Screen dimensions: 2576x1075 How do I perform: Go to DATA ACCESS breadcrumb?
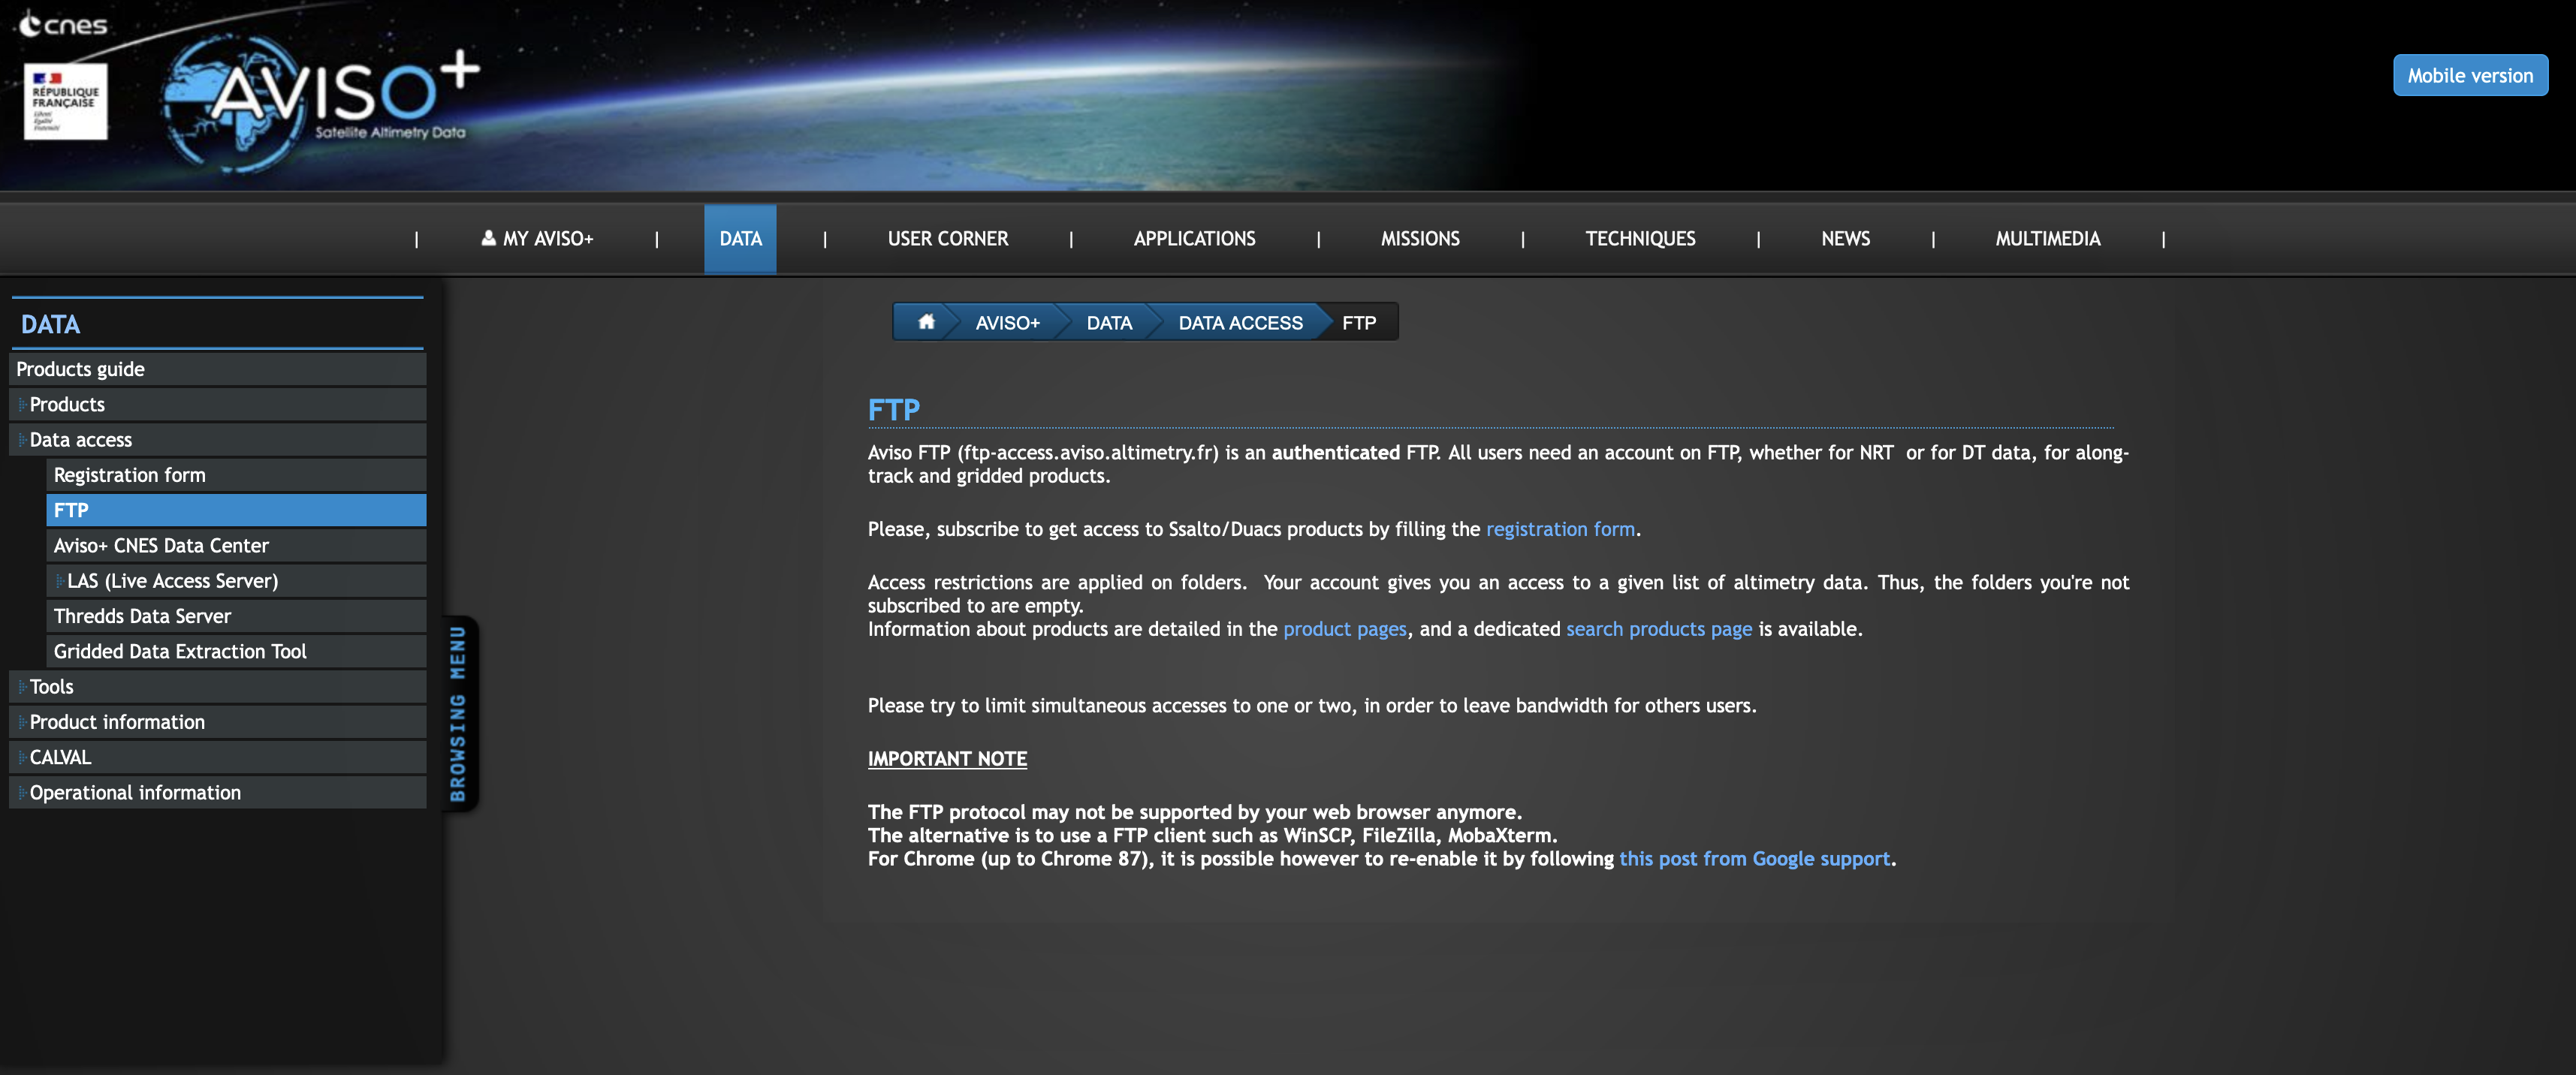[x=1239, y=323]
